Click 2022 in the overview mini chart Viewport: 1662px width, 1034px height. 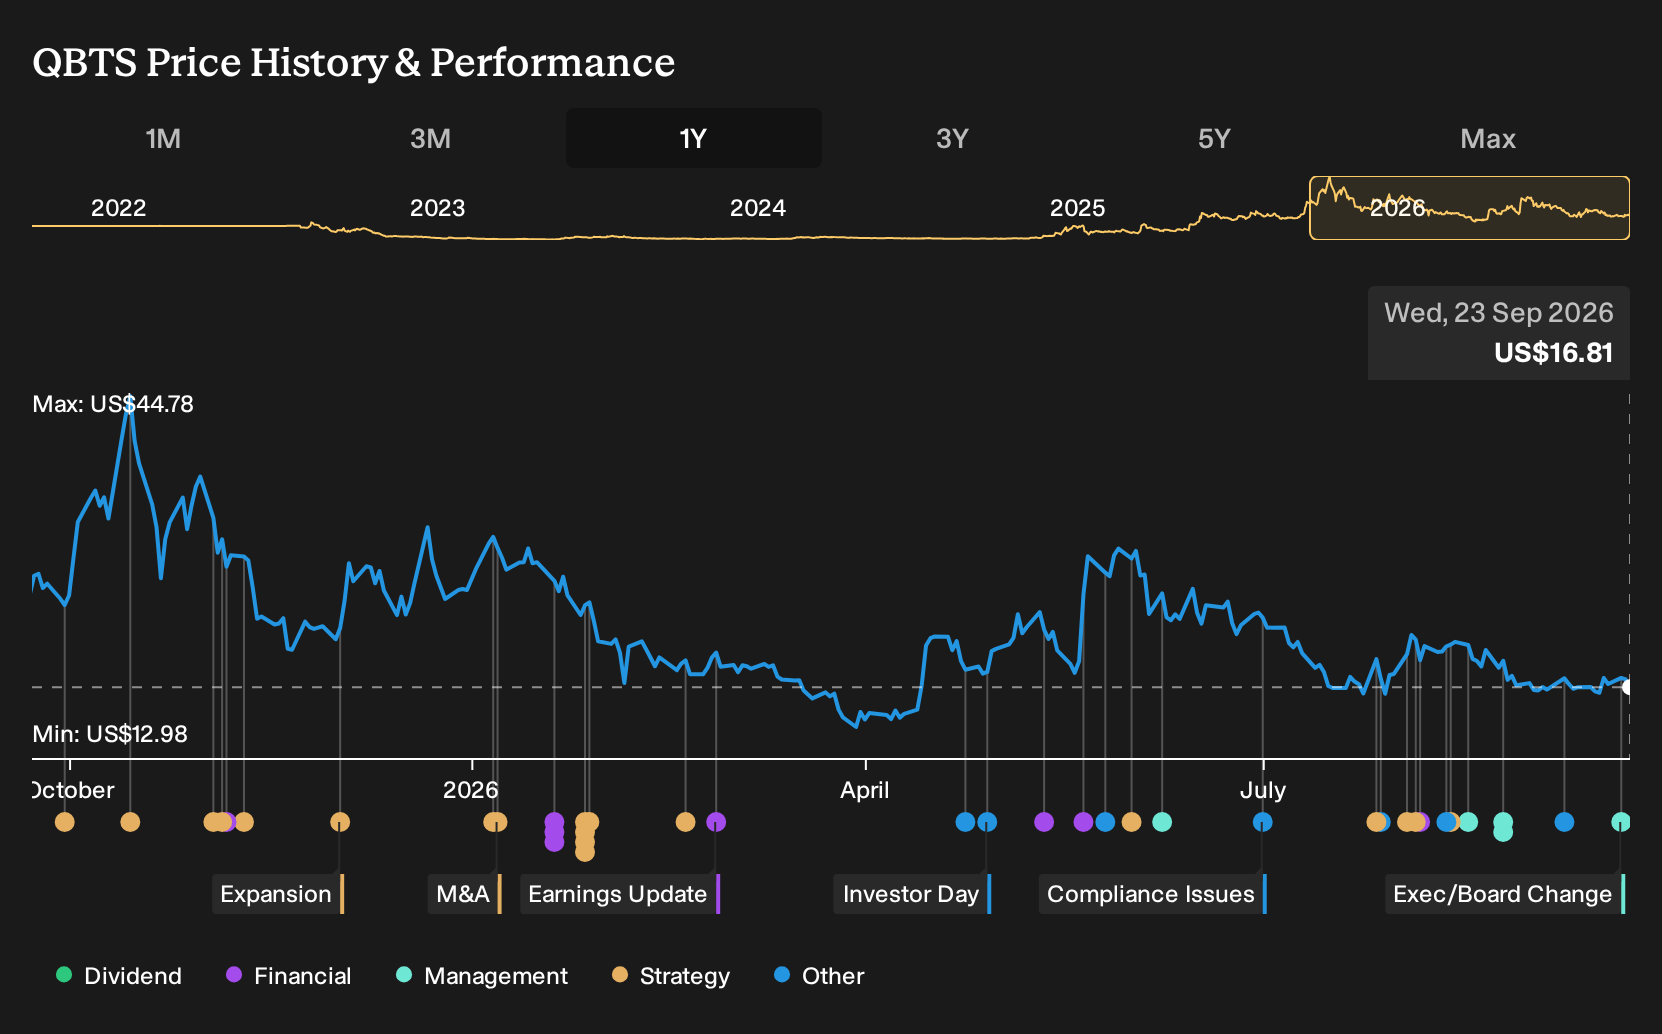pyautogui.click(x=118, y=208)
